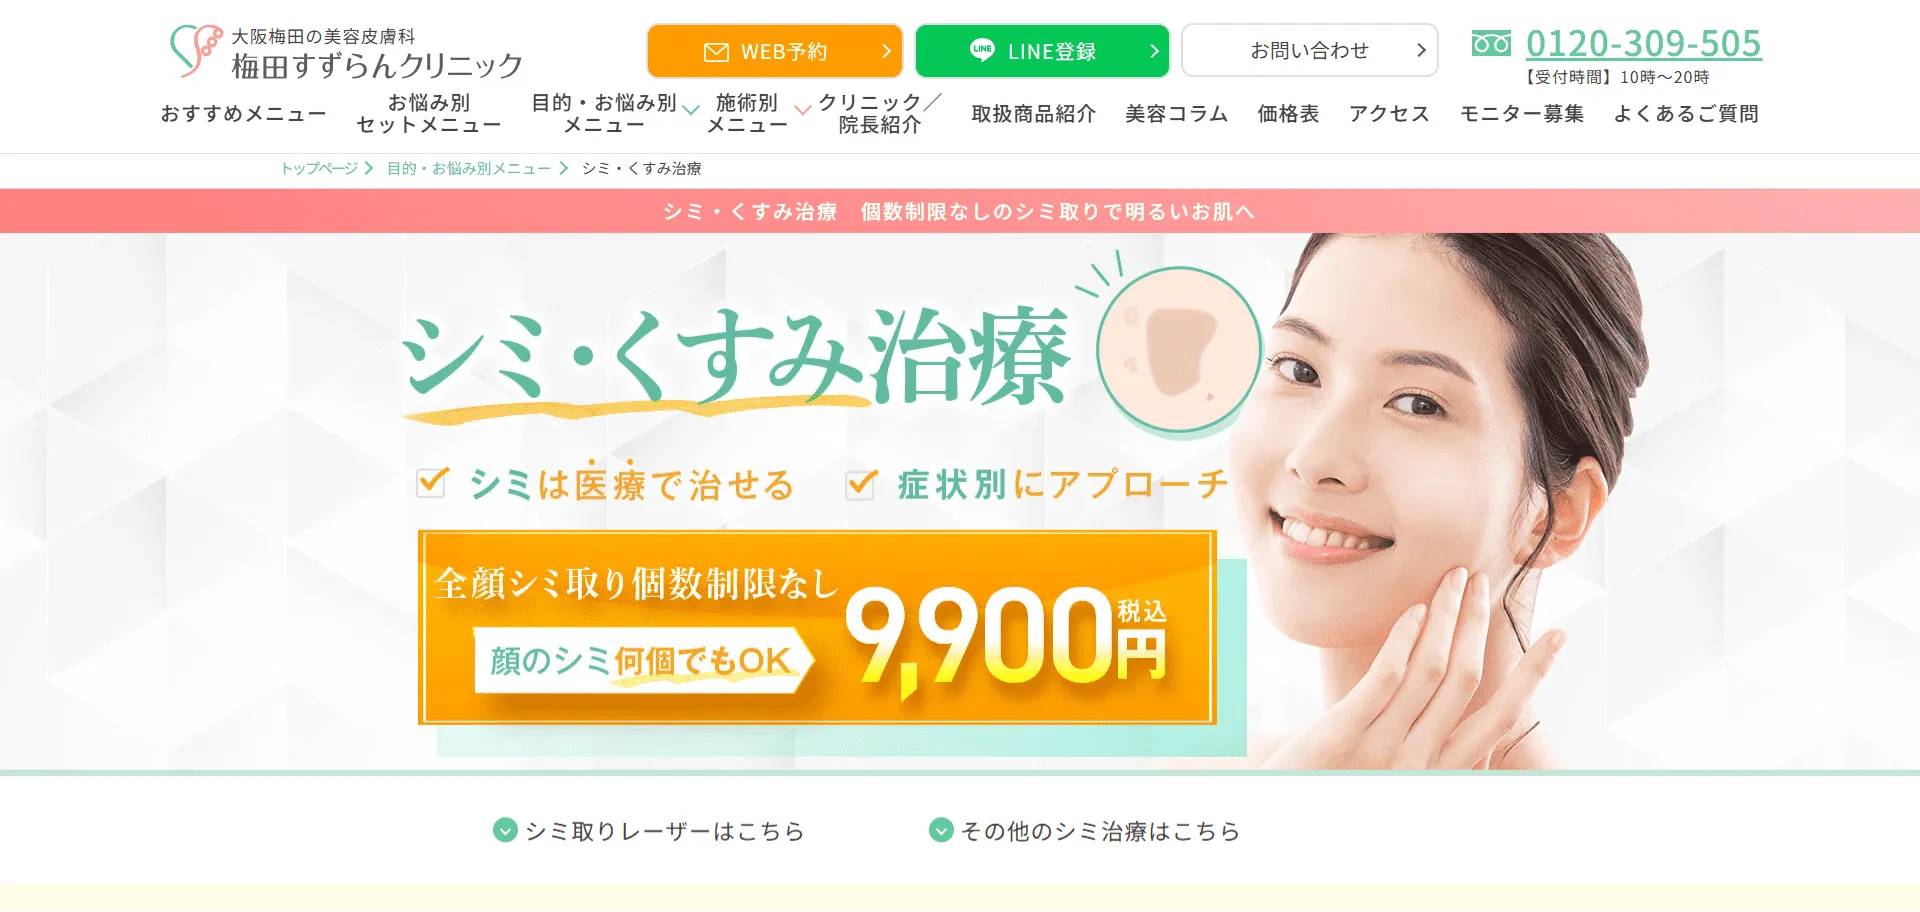Viewport: 1920px width, 912px height.
Task: Open the クリニック／院長紹介 menu
Action: coord(879,114)
